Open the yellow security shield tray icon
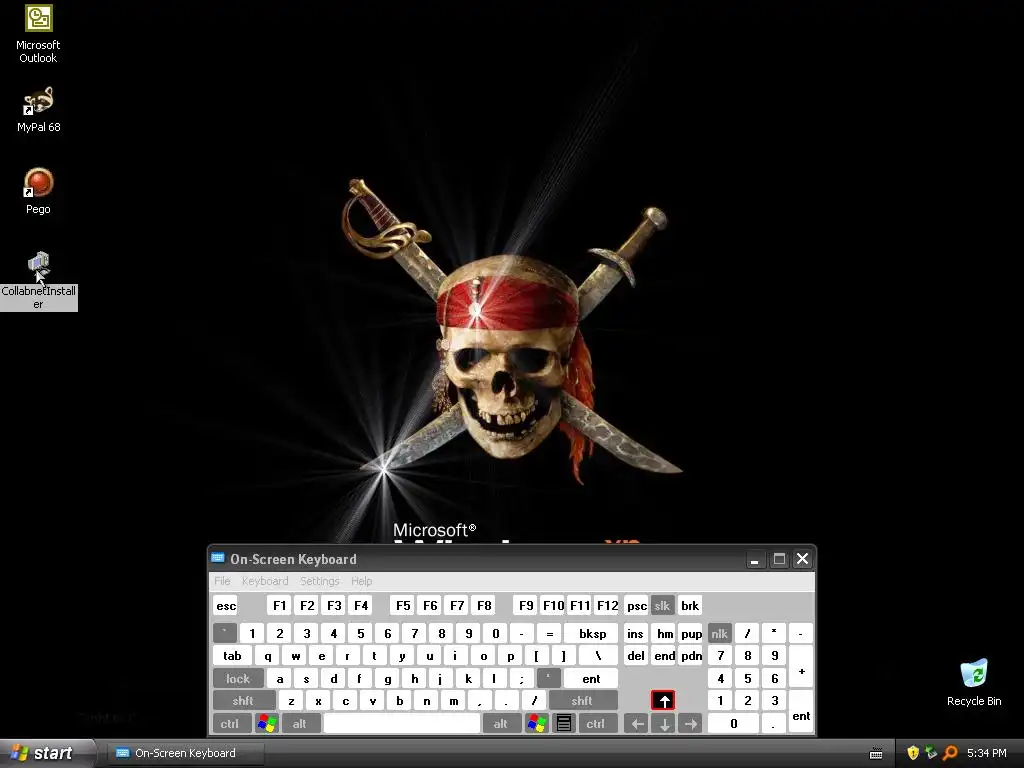Screen dimensions: 1024x768 [913, 753]
